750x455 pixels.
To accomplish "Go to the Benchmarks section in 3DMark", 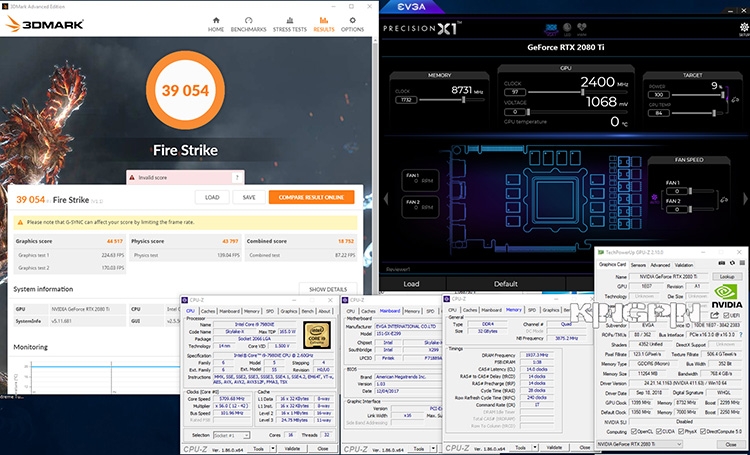I will [x=250, y=23].
